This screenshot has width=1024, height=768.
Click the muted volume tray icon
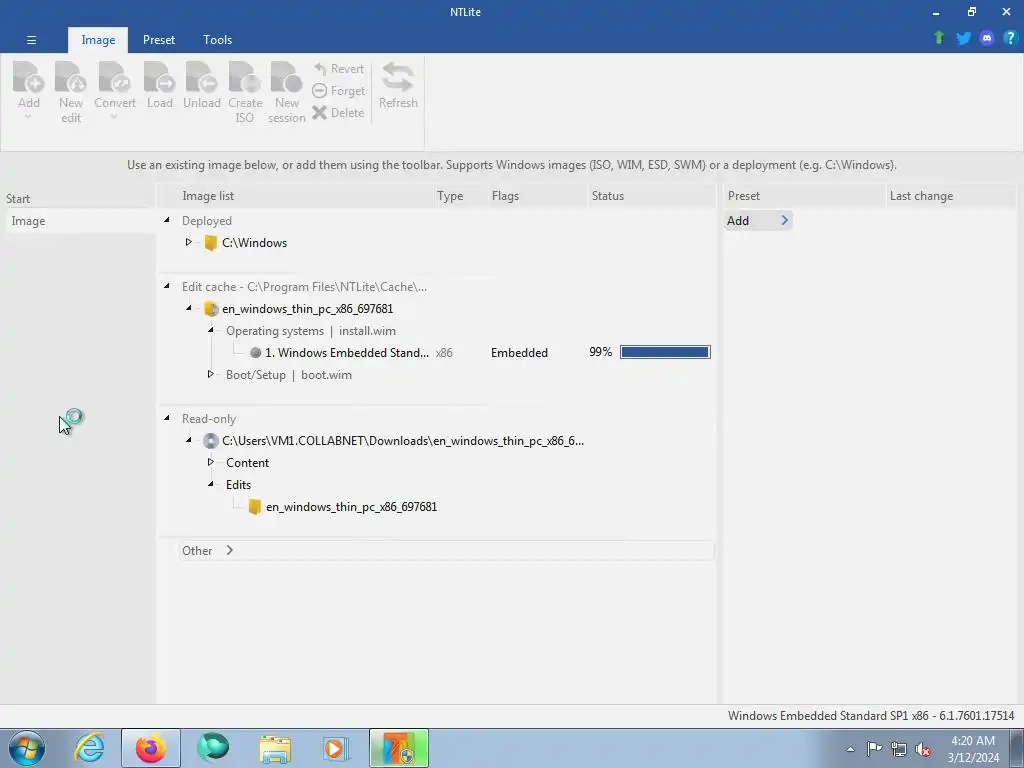tap(923, 749)
